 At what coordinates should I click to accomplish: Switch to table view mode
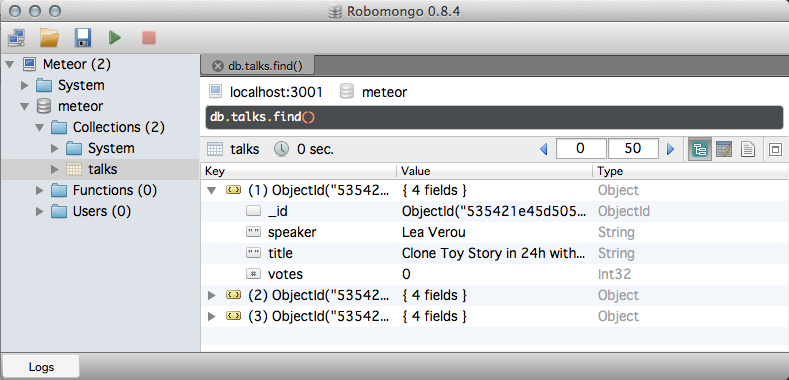coord(724,149)
